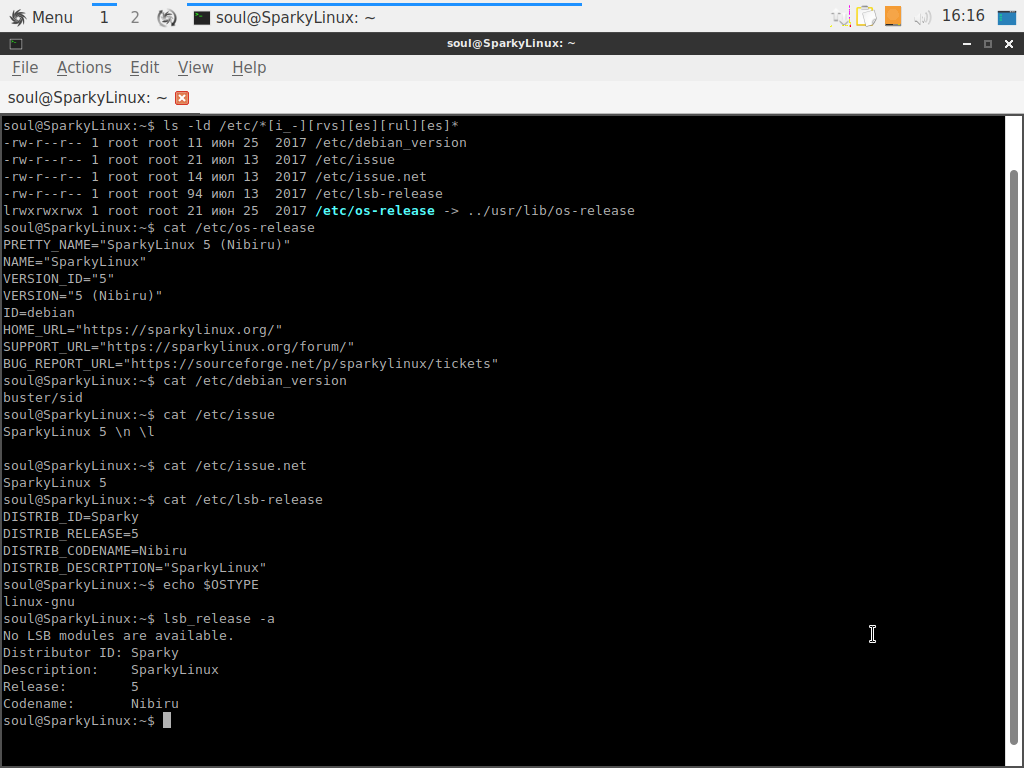Screen dimensions: 1024x768
Task: Open the network up/down arrows tray icon
Action: [840, 17]
